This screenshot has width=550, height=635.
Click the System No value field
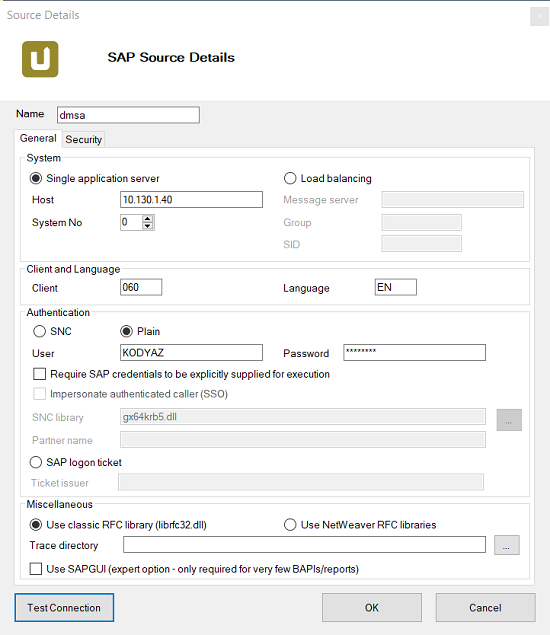131,222
